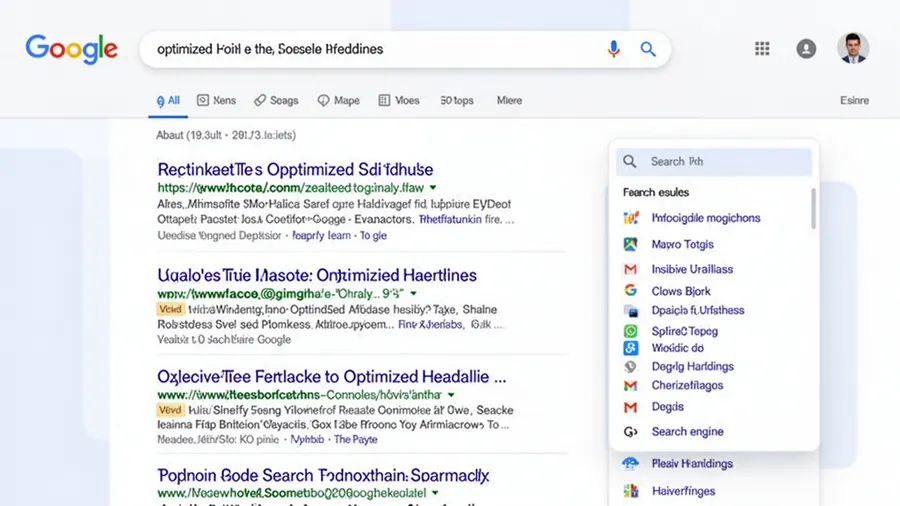This screenshot has width=900, height=506.
Task: Click the Maps icon beside 'Mavro Totgis'
Action: click(x=631, y=244)
